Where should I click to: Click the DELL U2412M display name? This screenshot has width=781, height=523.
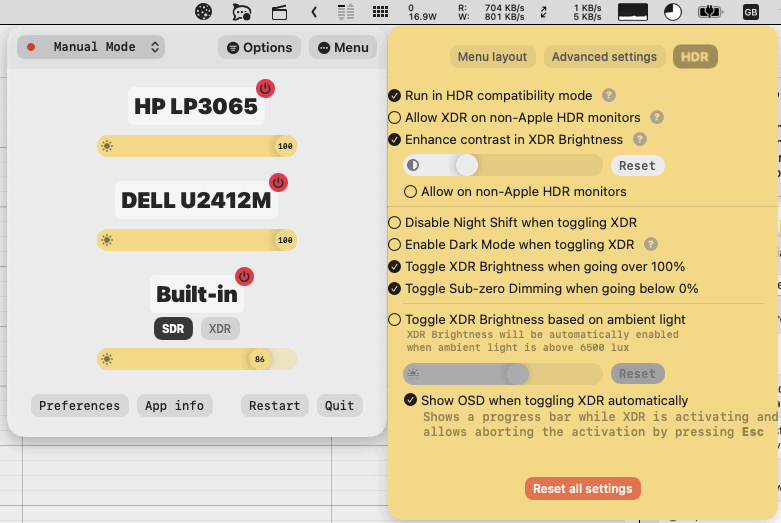point(196,200)
